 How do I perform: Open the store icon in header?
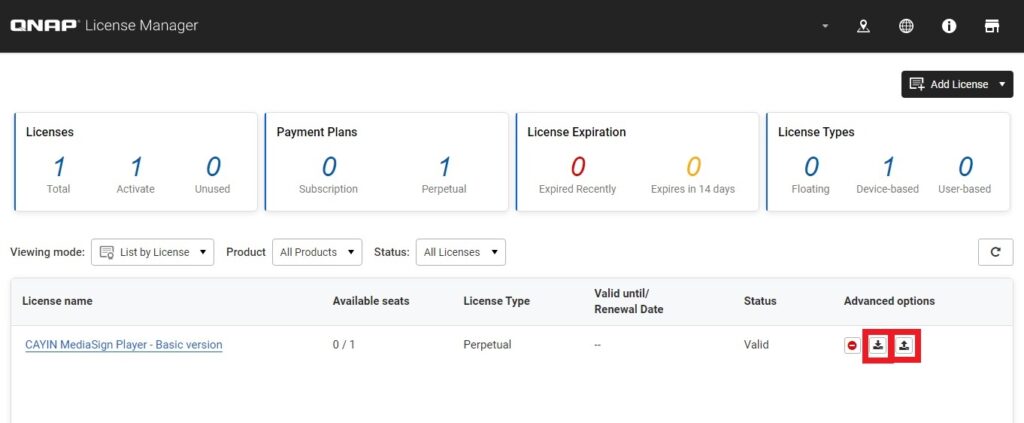(992, 26)
